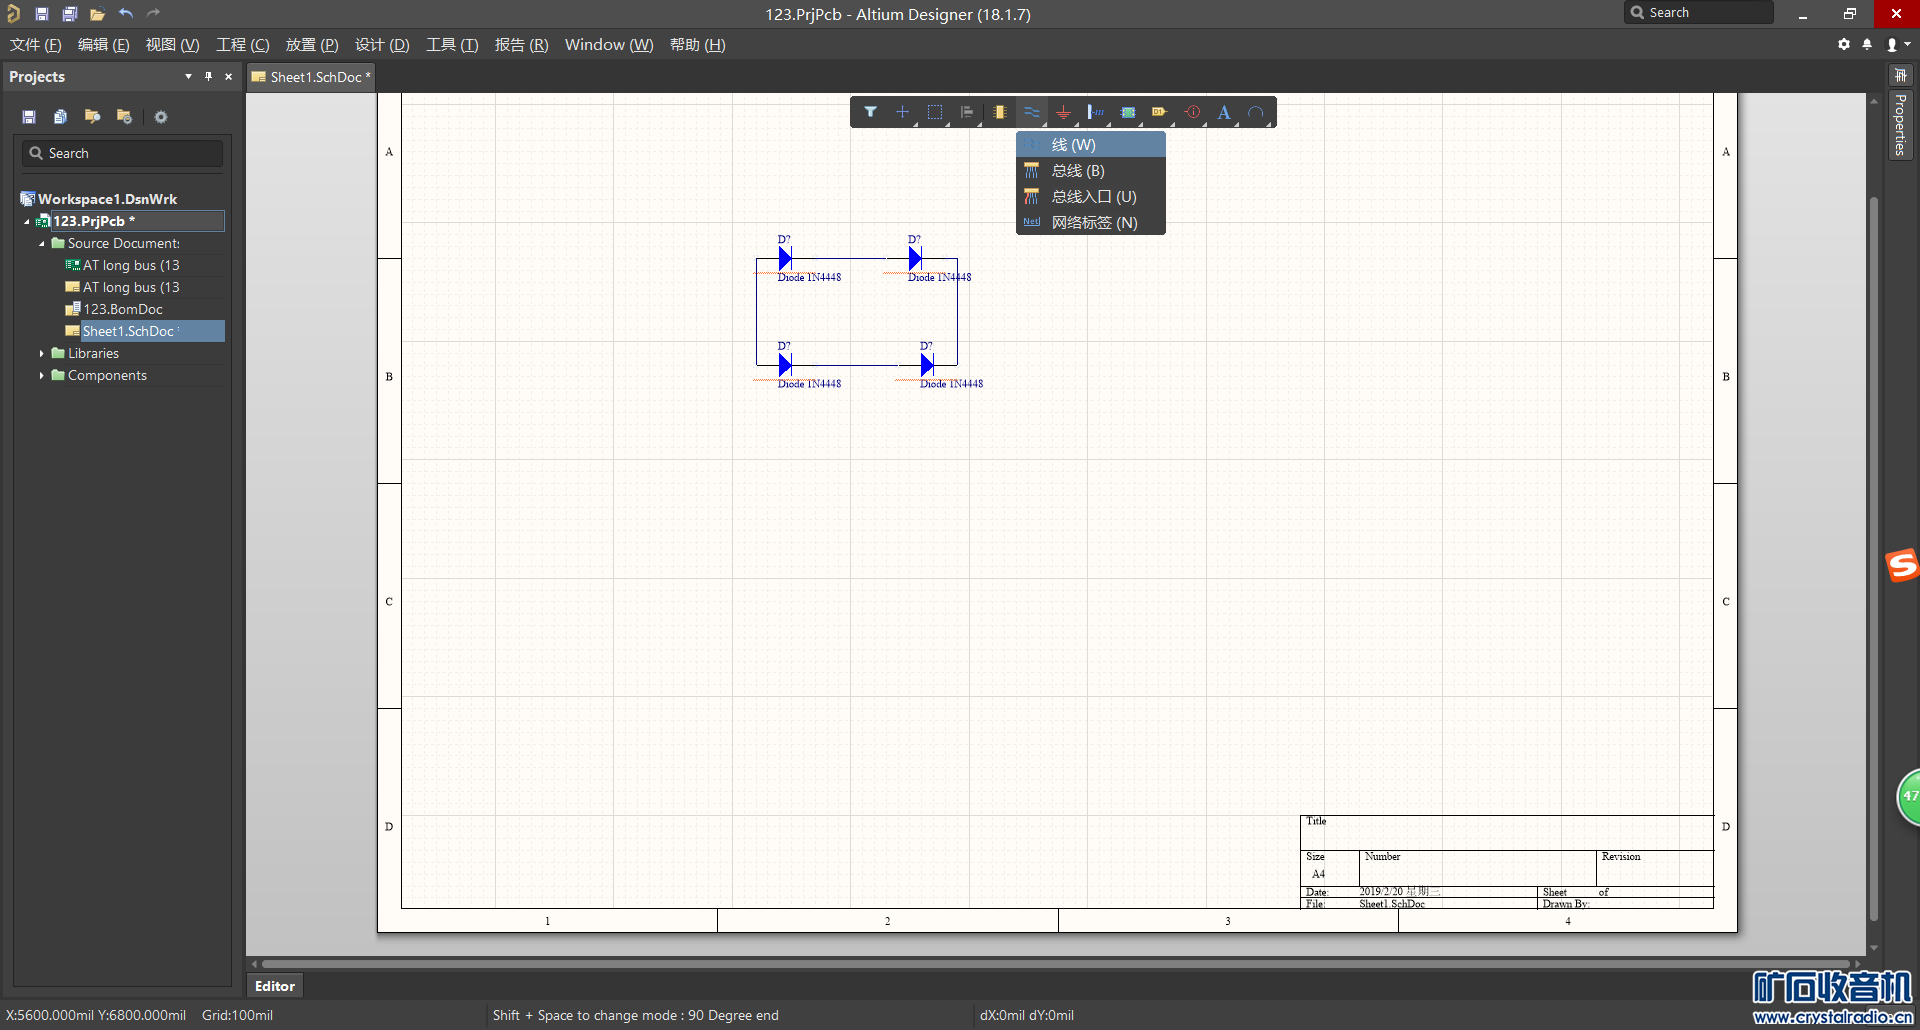Open the 123.BomDoc document
This screenshot has height=1030, width=1920.
pos(122,310)
